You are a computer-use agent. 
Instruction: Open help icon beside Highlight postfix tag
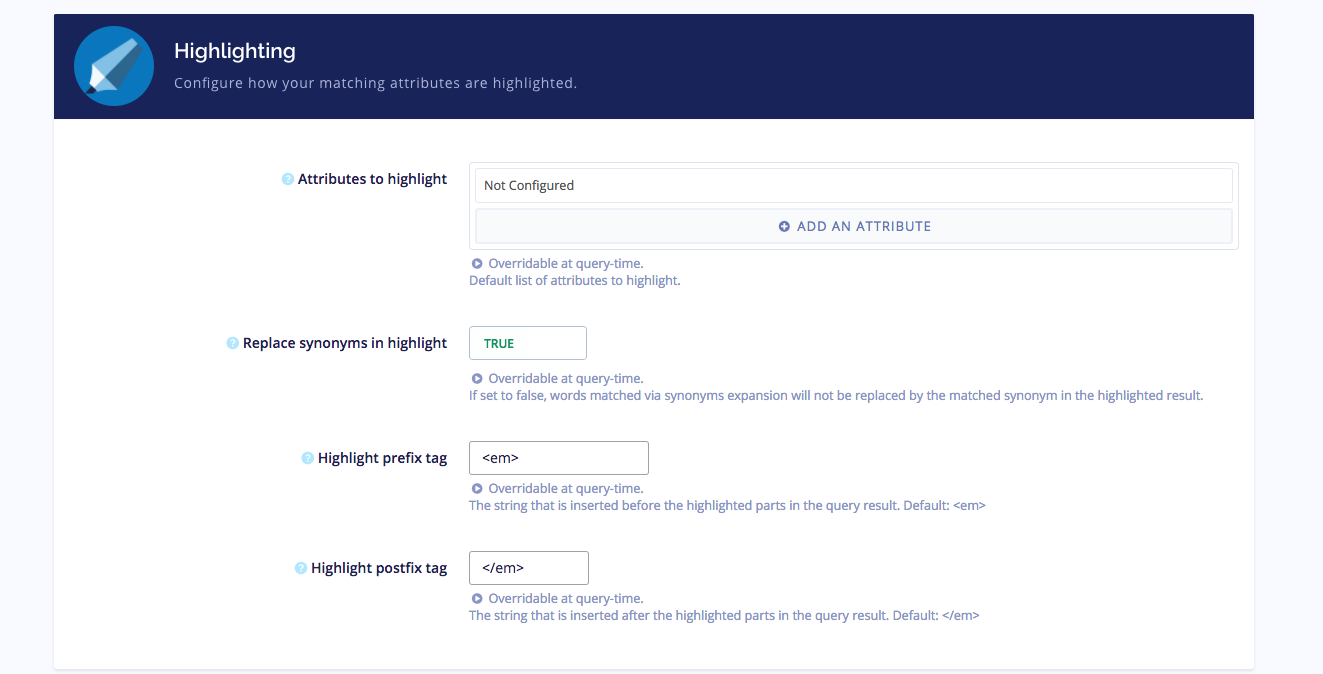[301, 568]
